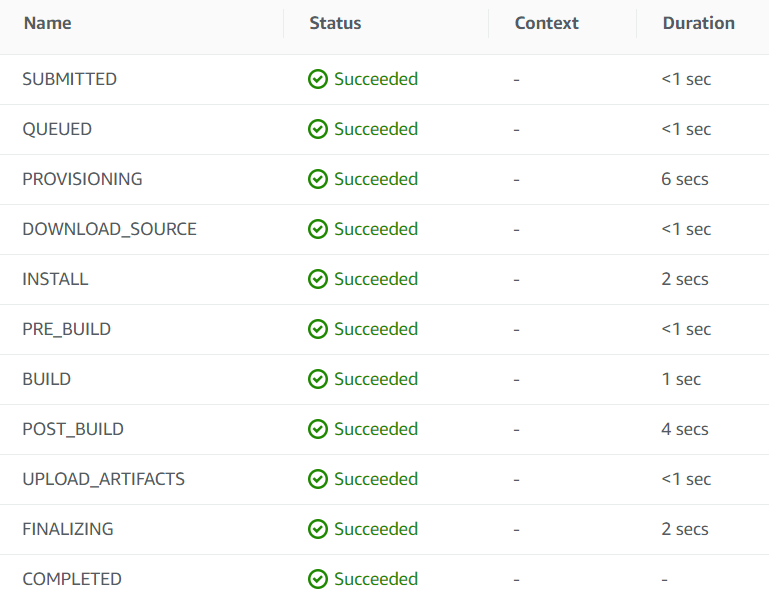
Task: Click the PROVISIONING duration of 6 secs
Action: [x=684, y=179]
